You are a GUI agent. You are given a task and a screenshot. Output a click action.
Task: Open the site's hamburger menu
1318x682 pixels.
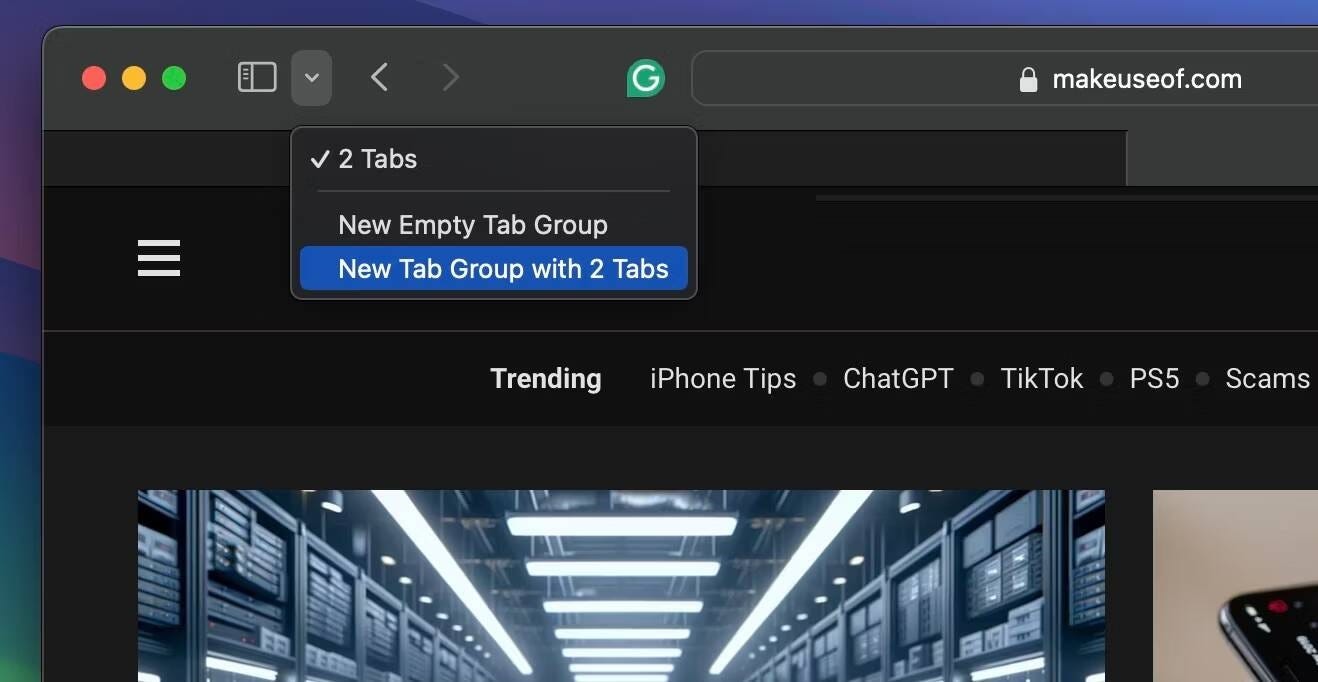(158, 258)
